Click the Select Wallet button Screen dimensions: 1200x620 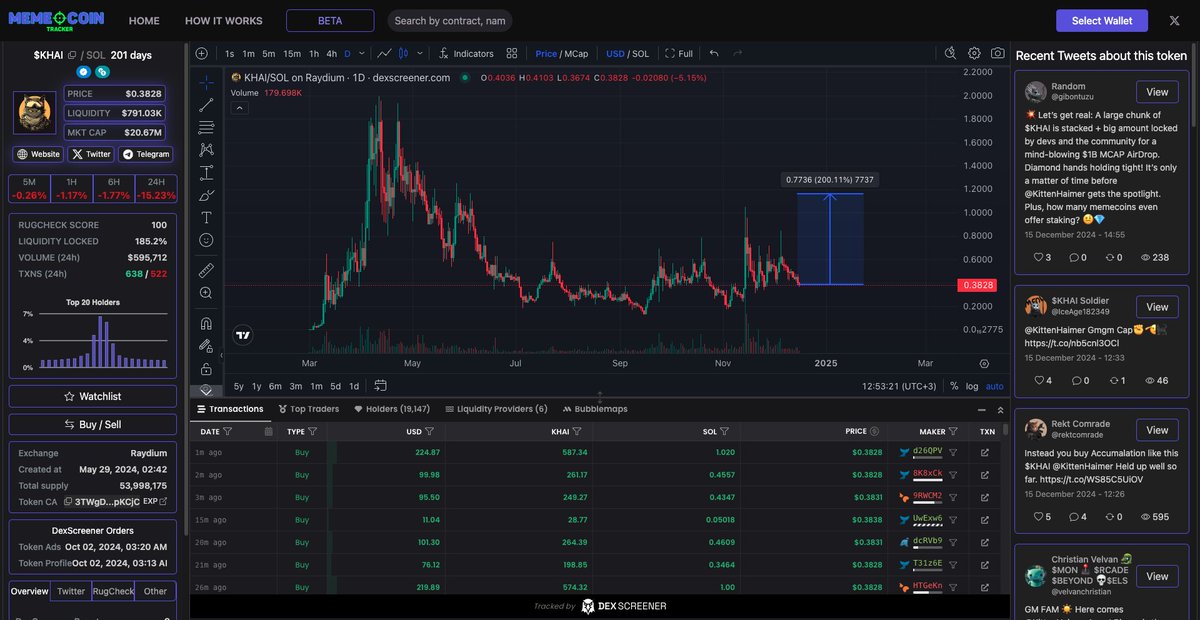1102,21
